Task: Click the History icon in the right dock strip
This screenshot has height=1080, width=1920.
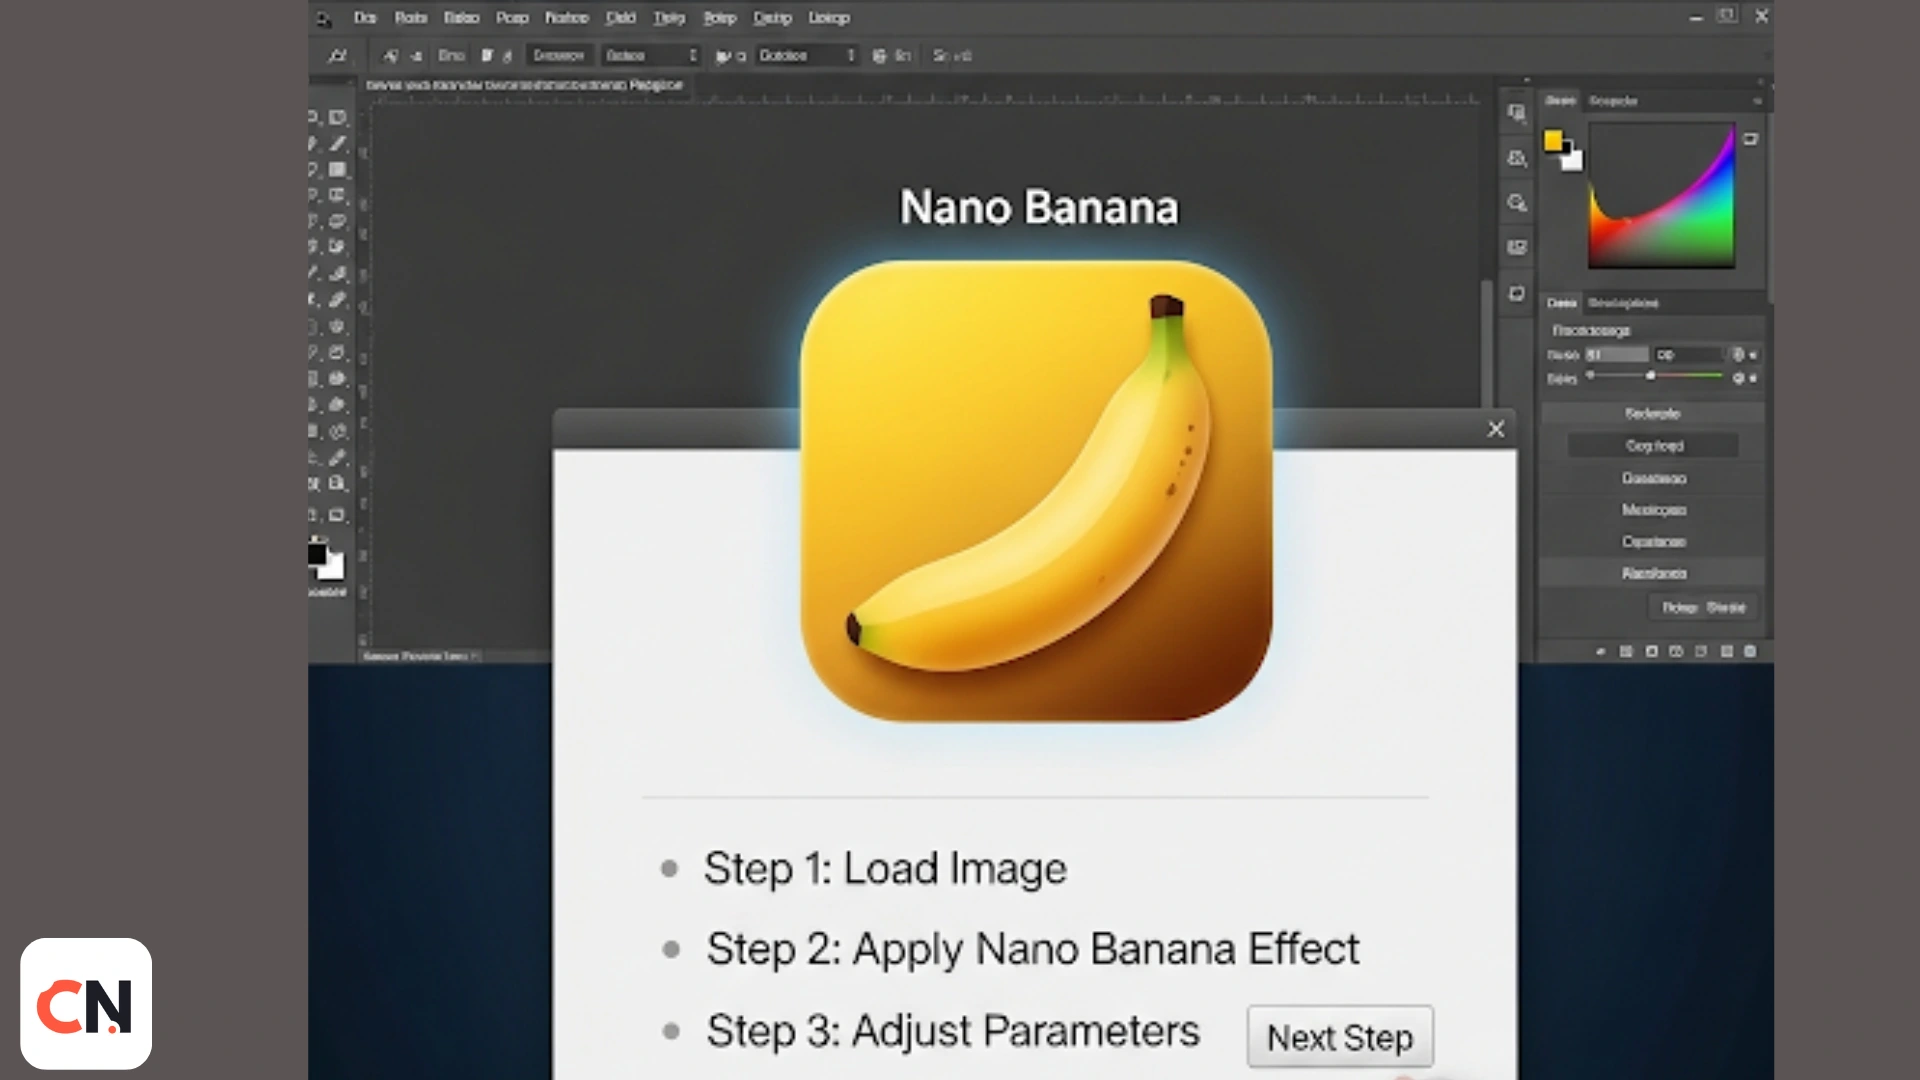Action: [1516, 247]
